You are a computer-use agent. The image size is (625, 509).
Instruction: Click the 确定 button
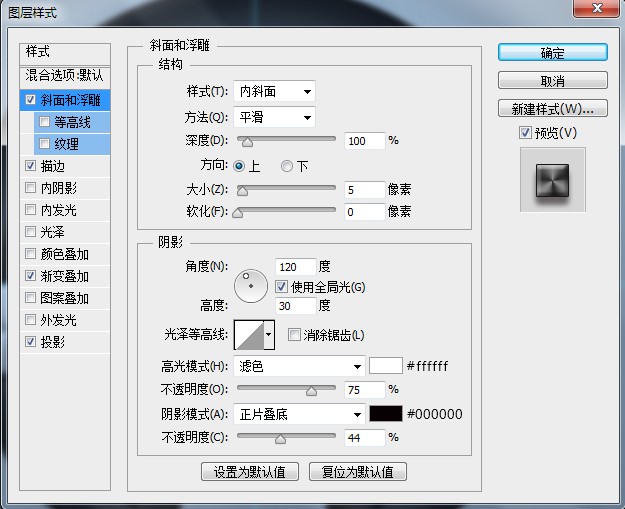click(x=552, y=52)
